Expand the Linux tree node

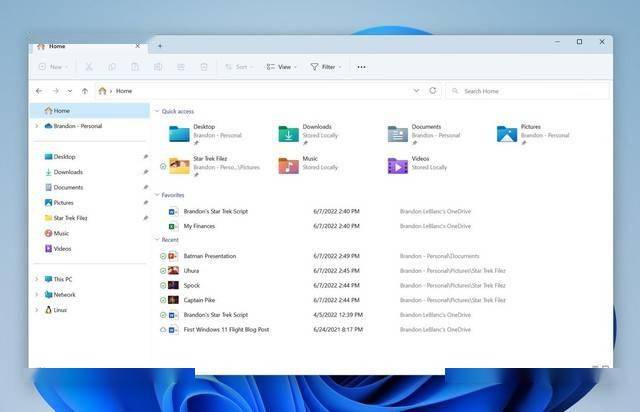[x=37, y=310]
